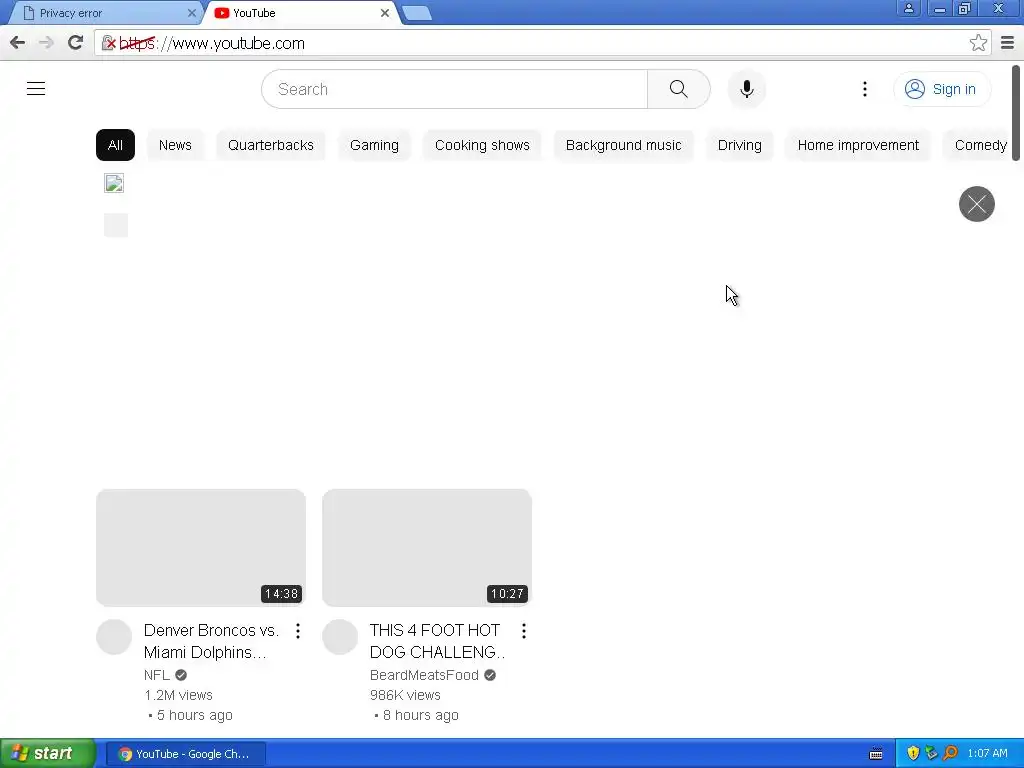Select the Cooking shows chip
This screenshot has width=1024, height=768.
482,145
